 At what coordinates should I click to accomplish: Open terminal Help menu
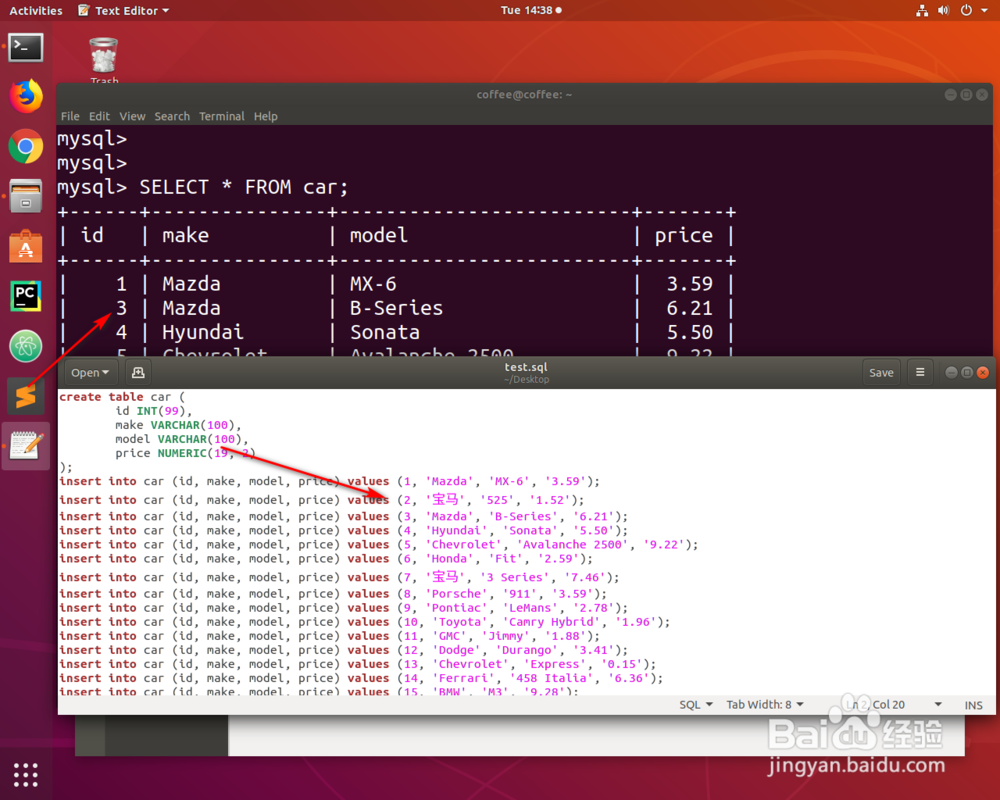[x=265, y=116]
